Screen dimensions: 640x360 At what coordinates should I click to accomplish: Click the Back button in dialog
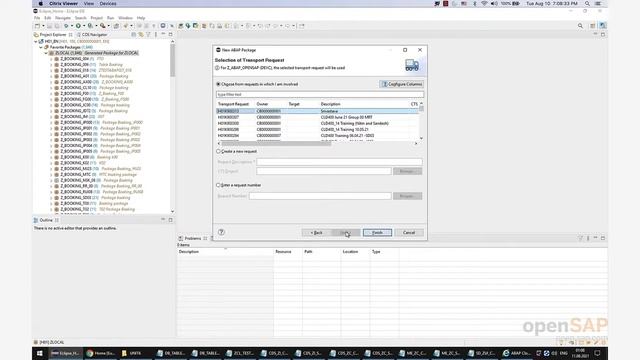tap(316, 233)
